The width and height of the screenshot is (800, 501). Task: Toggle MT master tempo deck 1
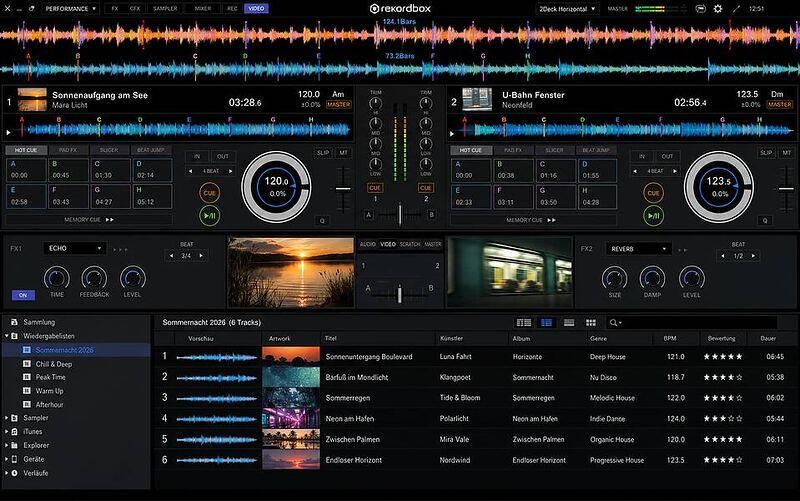pyautogui.click(x=343, y=153)
